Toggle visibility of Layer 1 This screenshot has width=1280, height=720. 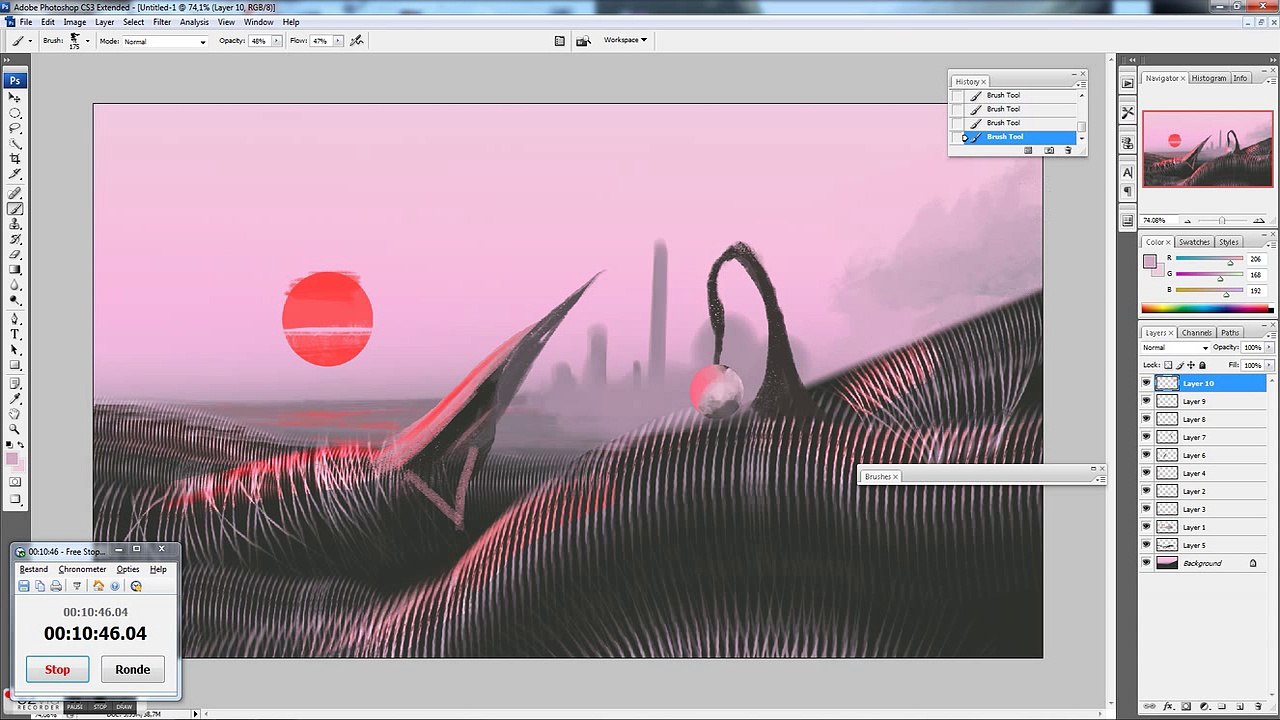[x=1146, y=527]
